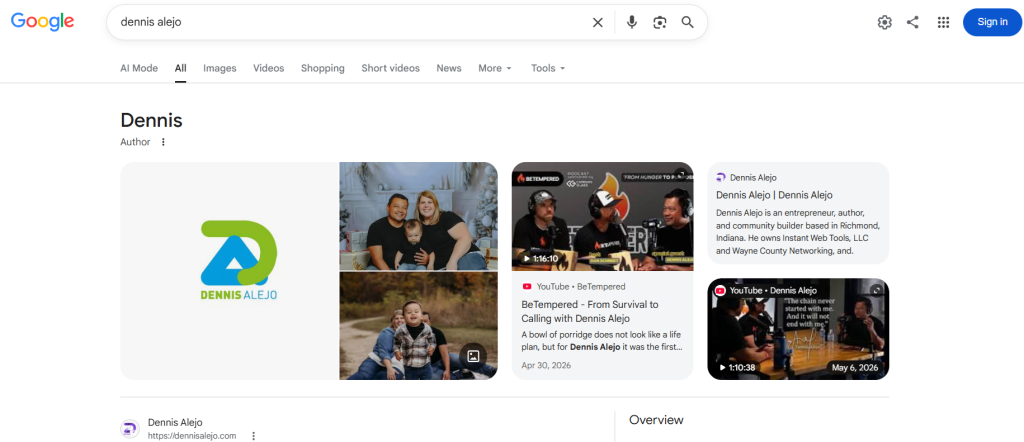Switch to the Images tab
This screenshot has width=1024, height=442.
[x=219, y=68]
